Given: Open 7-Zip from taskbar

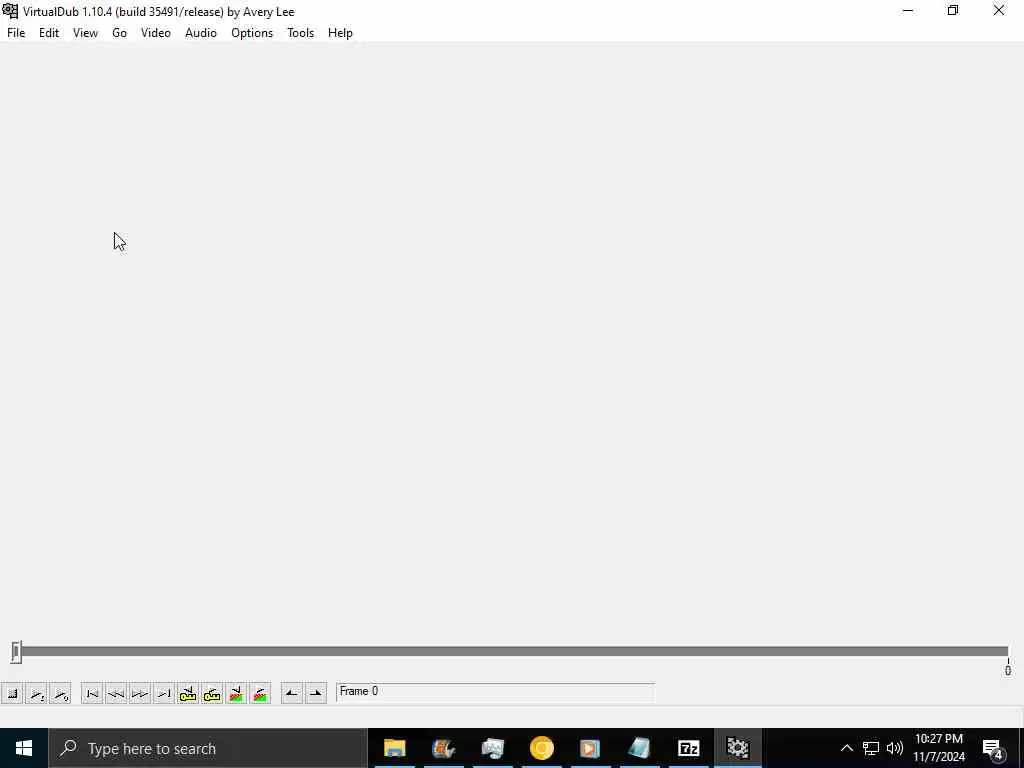Looking at the screenshot, I should tap(688, 748).
